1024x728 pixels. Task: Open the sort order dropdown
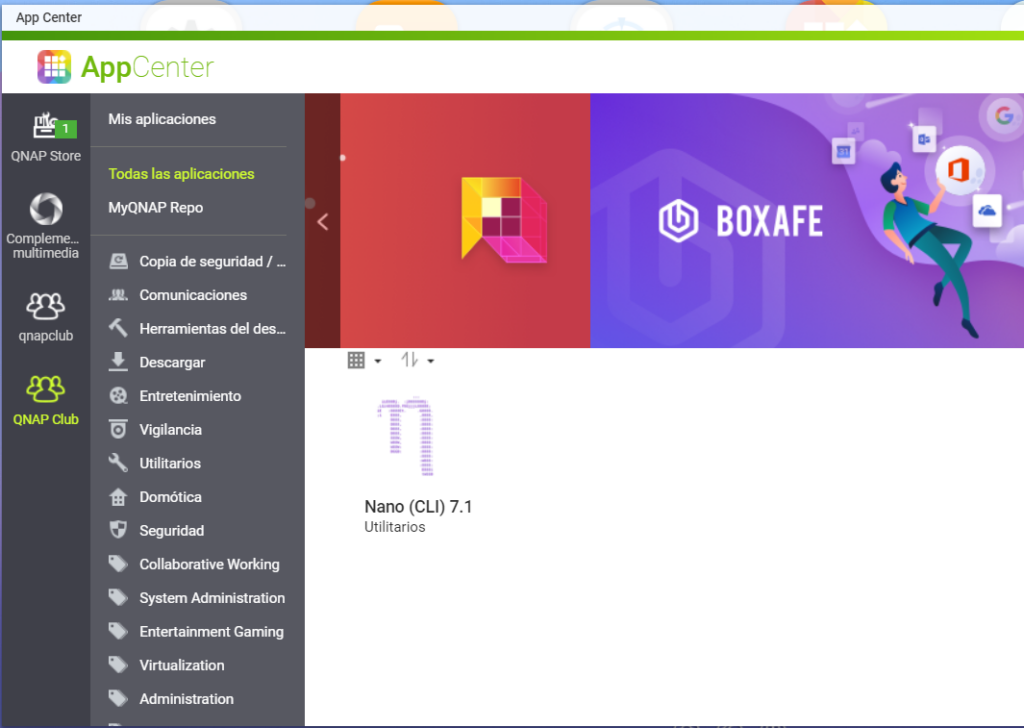pos(417,361)
